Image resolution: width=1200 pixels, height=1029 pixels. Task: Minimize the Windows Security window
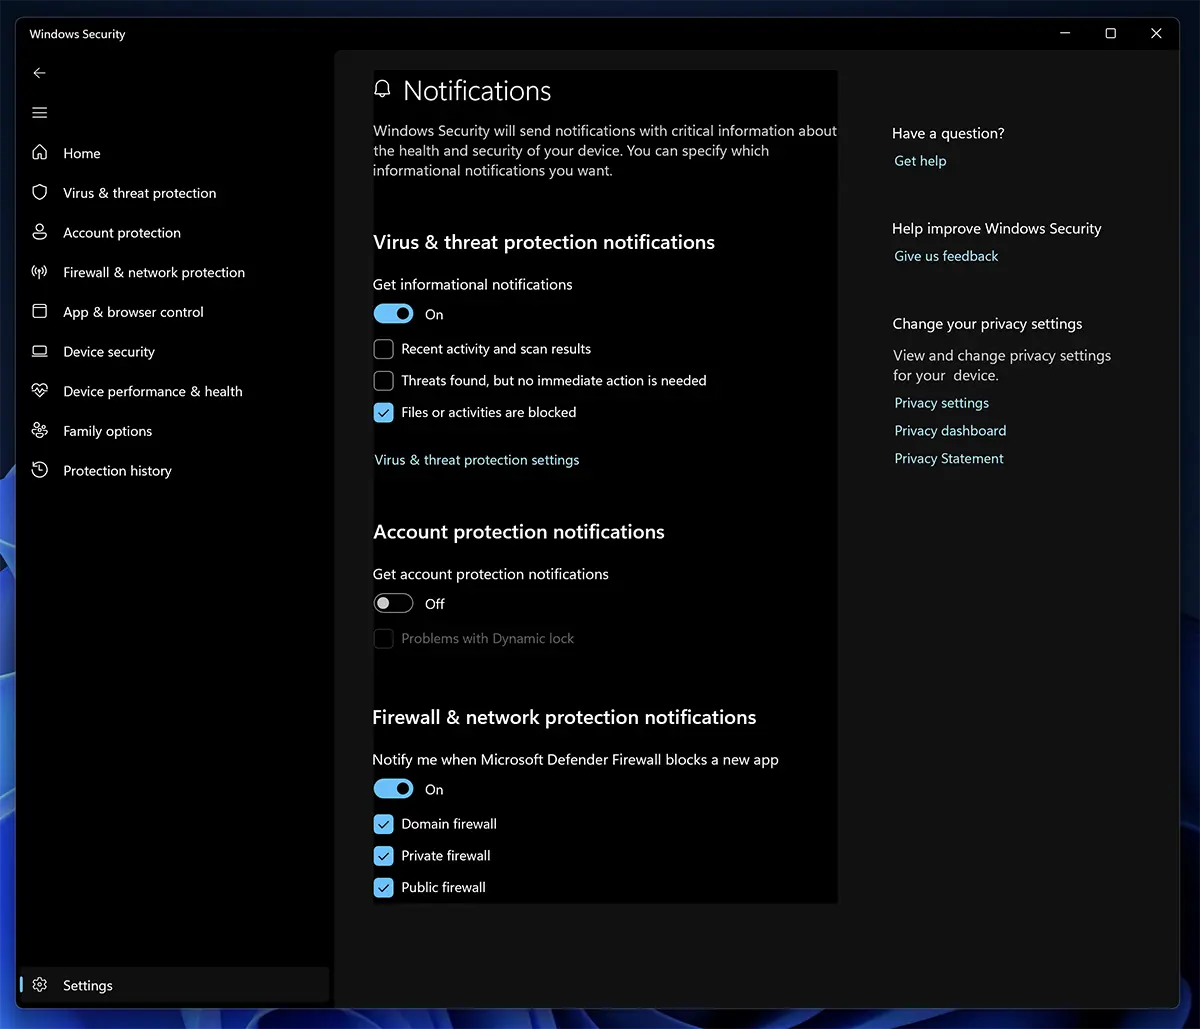coord(1064,33)
